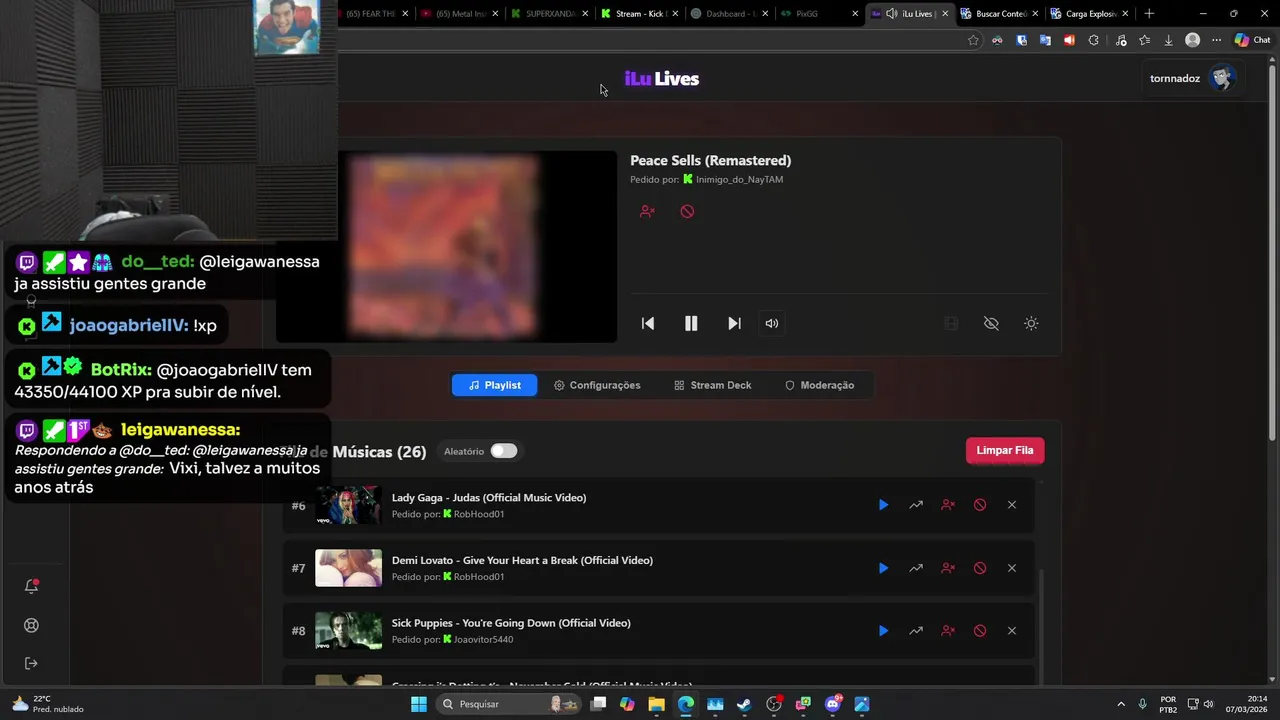Click the iLu Lives logo

(662, 79)
